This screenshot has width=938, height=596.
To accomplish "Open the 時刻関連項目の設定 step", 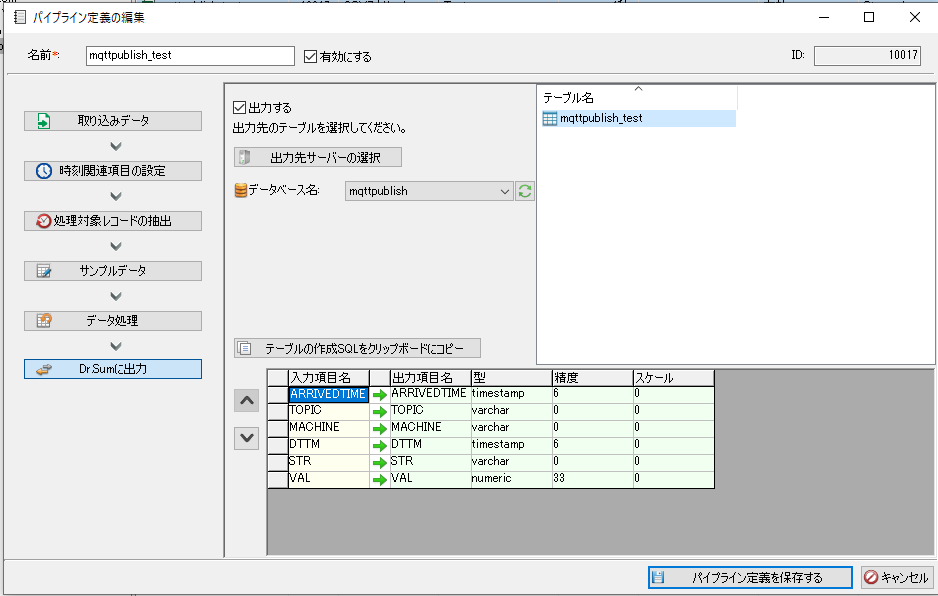I will [x=113, y=171].
